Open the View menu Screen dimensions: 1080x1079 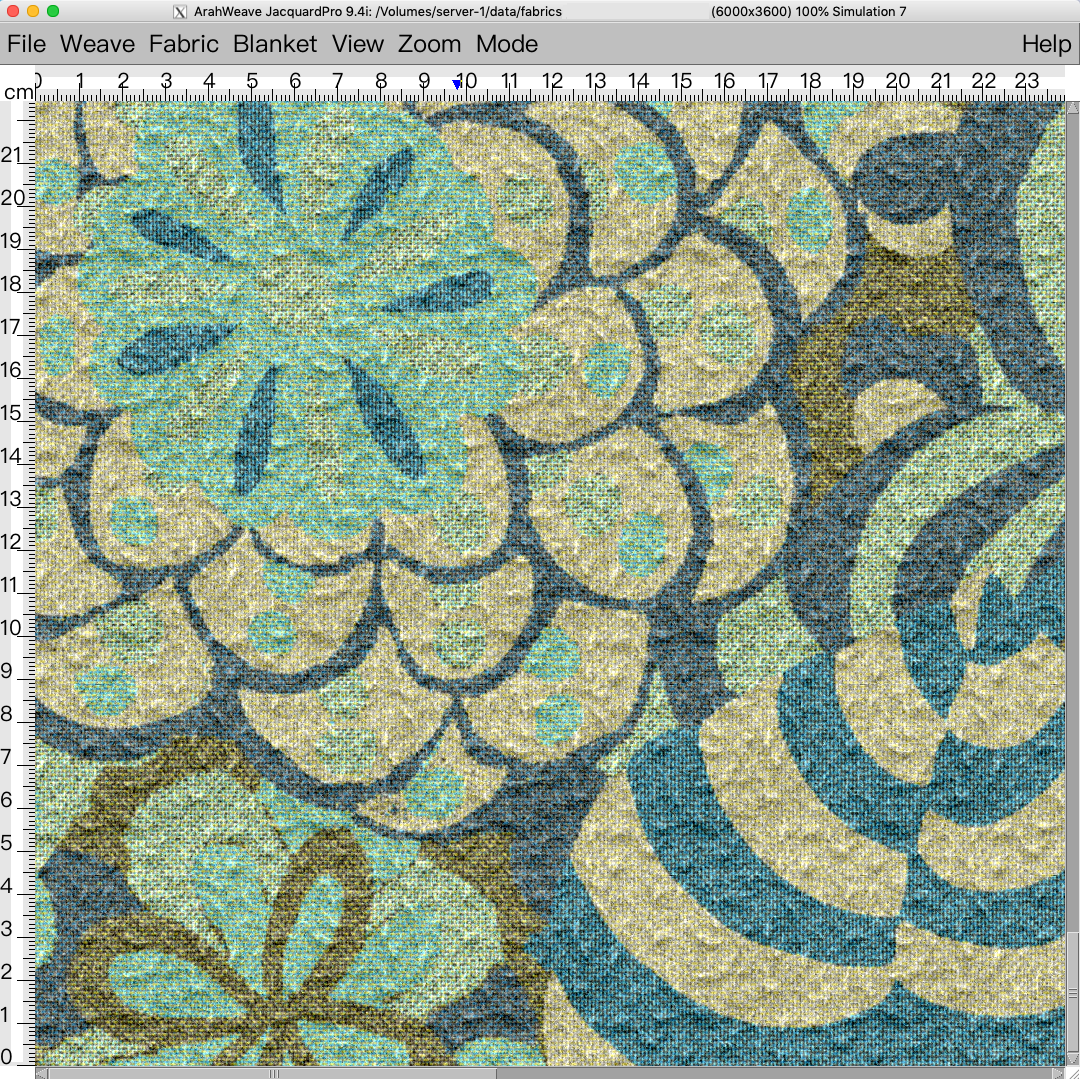[357, 44]
